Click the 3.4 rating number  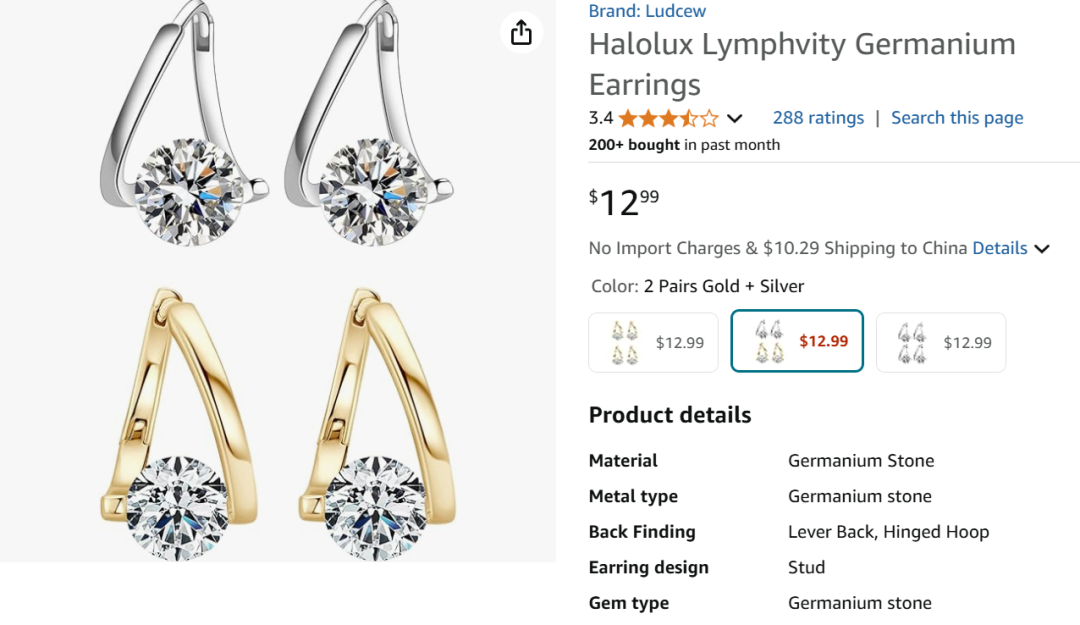601,118
